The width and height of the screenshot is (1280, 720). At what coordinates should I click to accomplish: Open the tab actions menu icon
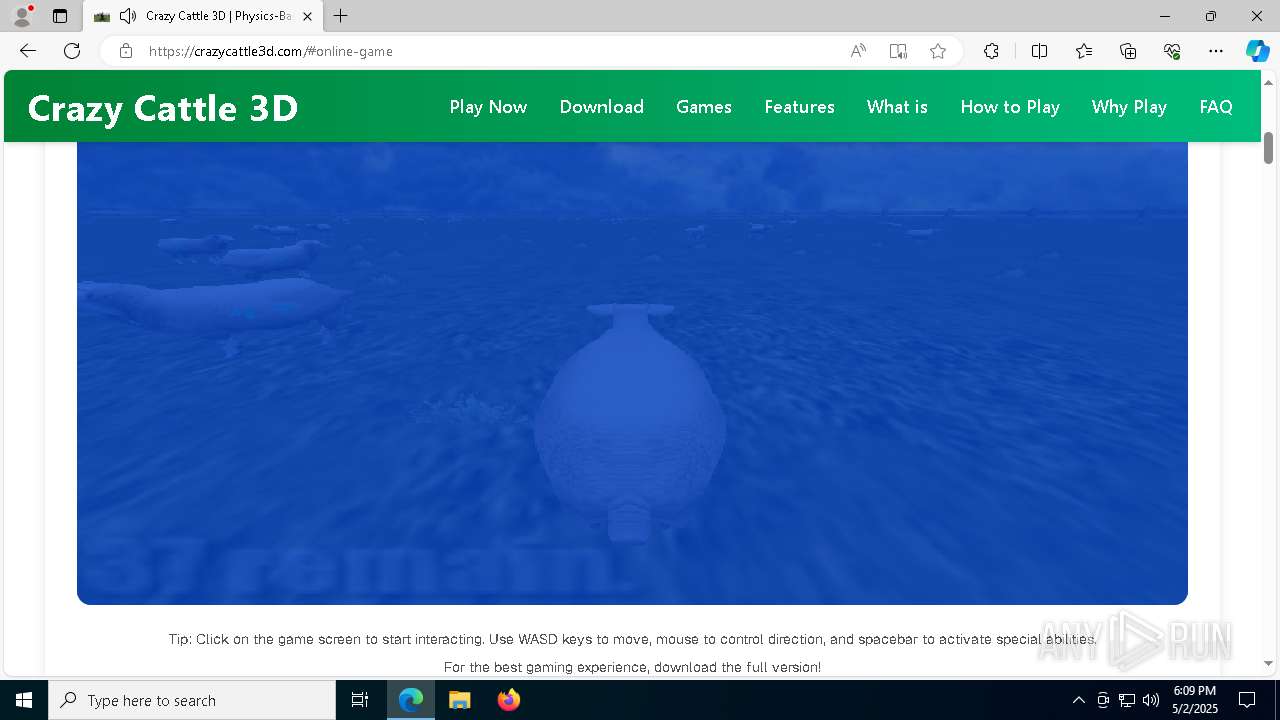[x=60, y=16]
